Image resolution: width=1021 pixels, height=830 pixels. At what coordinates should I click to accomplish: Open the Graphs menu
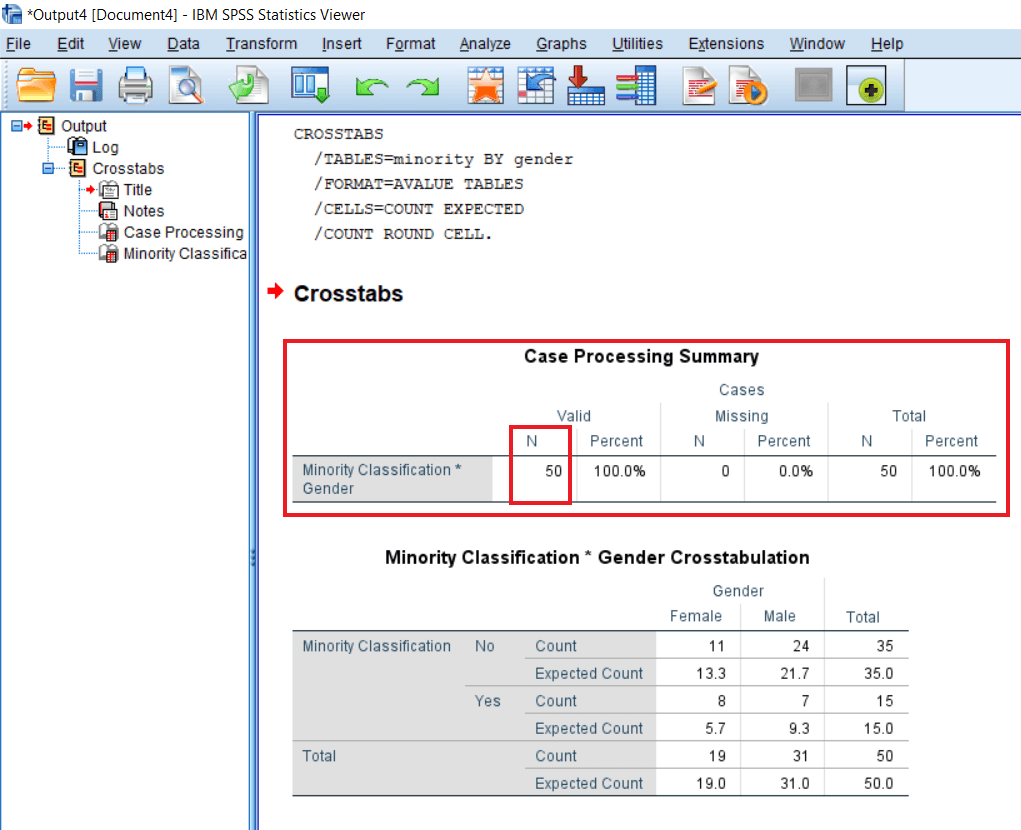[561, 44]
